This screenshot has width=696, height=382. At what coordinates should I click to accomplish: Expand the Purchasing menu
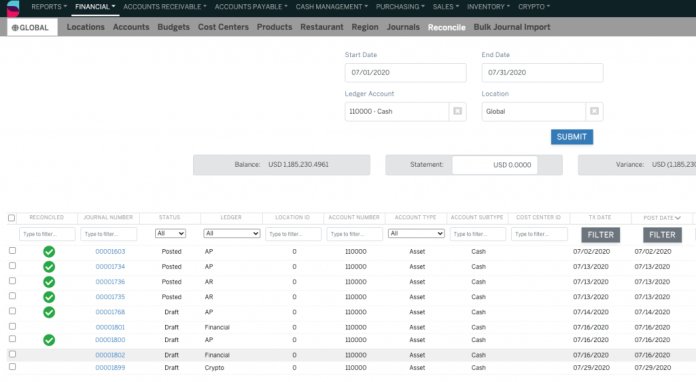[x=400, y=7]
